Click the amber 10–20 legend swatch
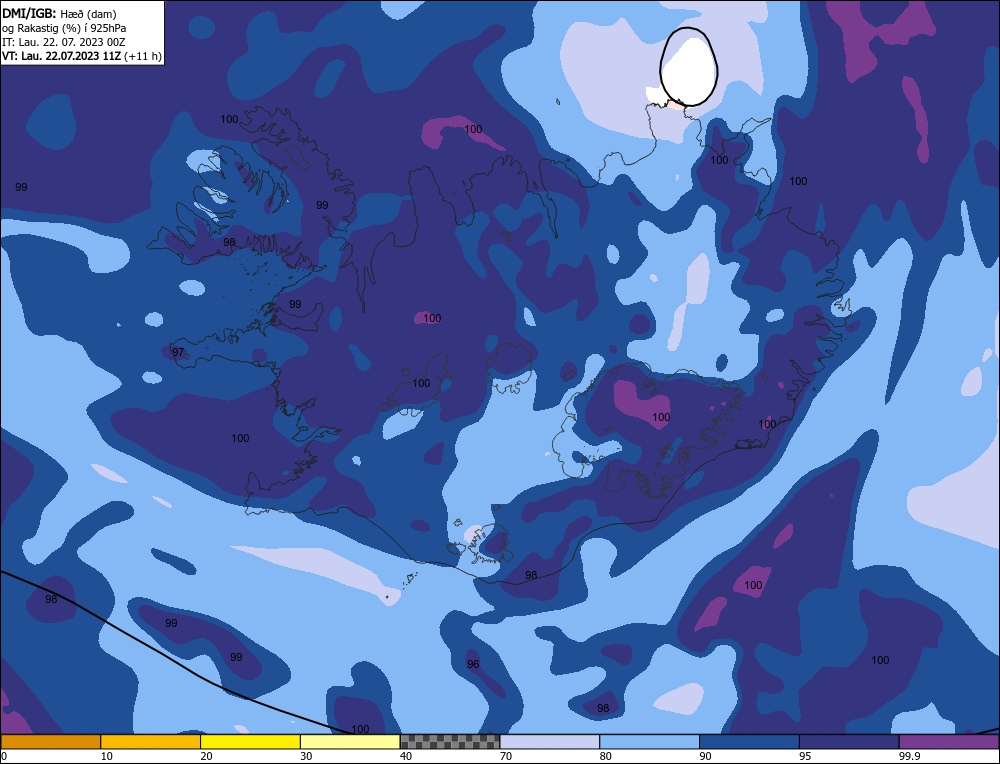The image size is (1000, 764). click(151, 742)
